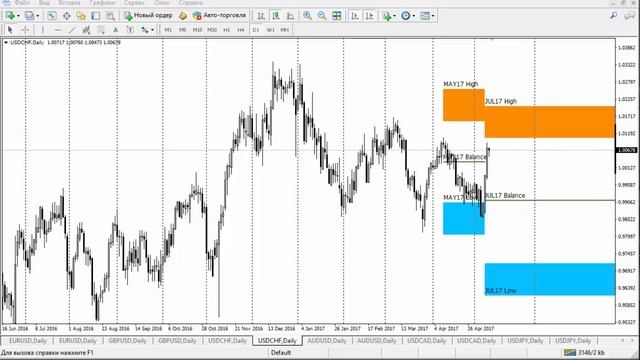Expand the USDCHF,Daily chart header triangle

point(6,42)
